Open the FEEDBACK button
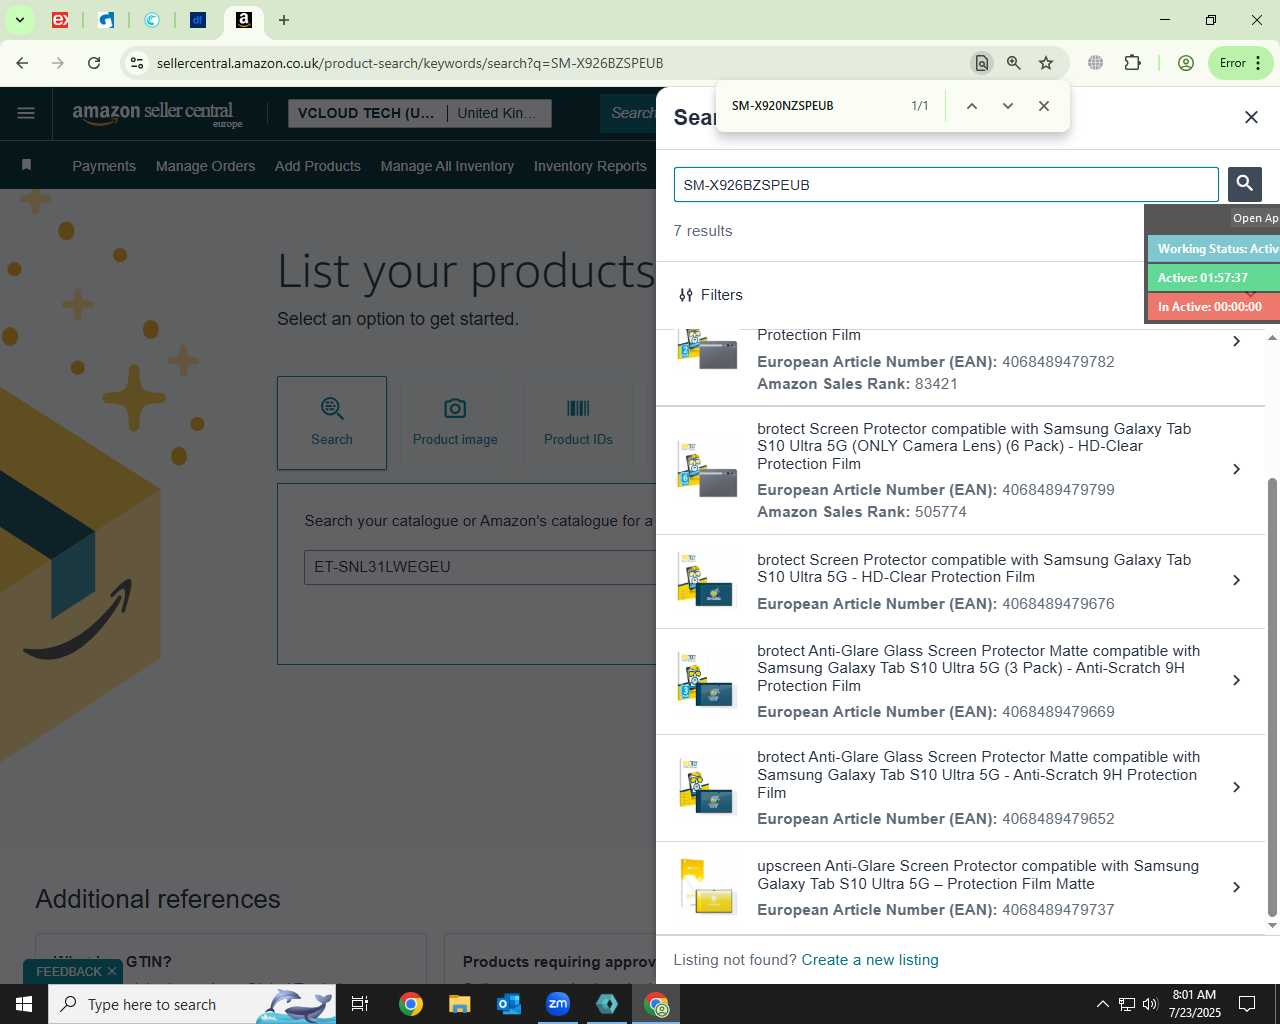Screen dimensions: 1280x1024 point(68,971)
